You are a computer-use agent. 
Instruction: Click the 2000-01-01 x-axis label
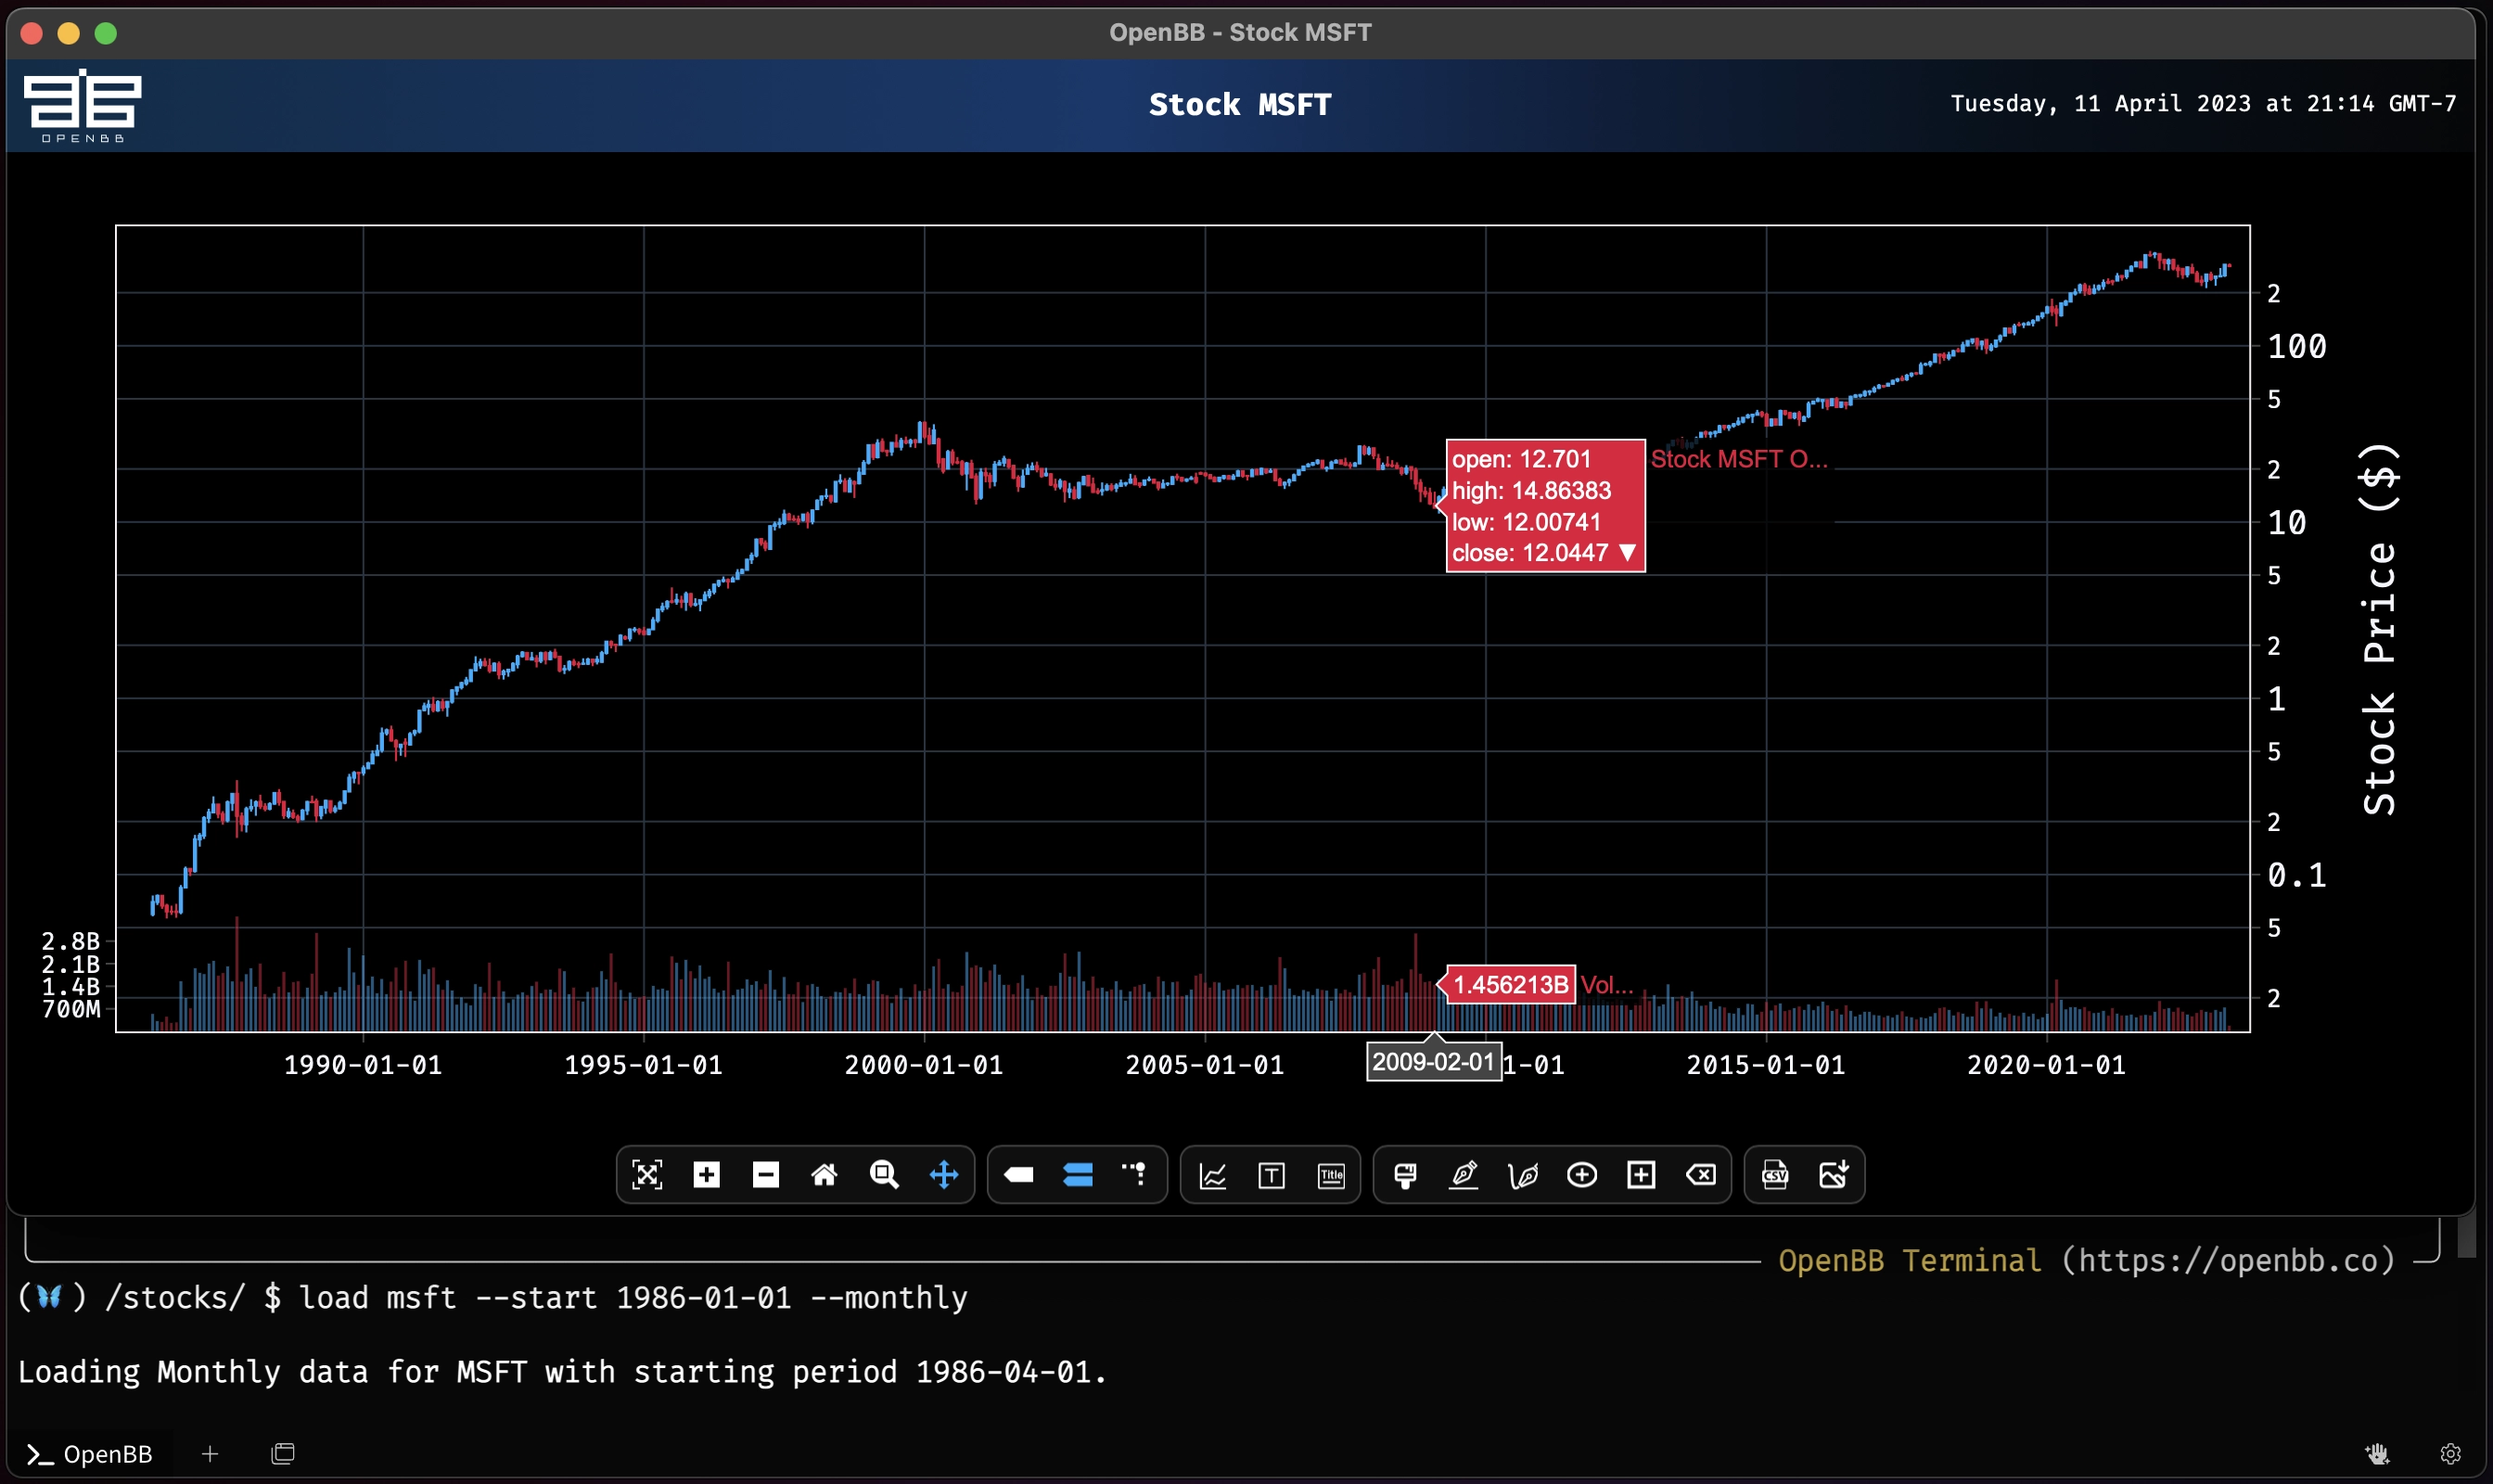924,1065
